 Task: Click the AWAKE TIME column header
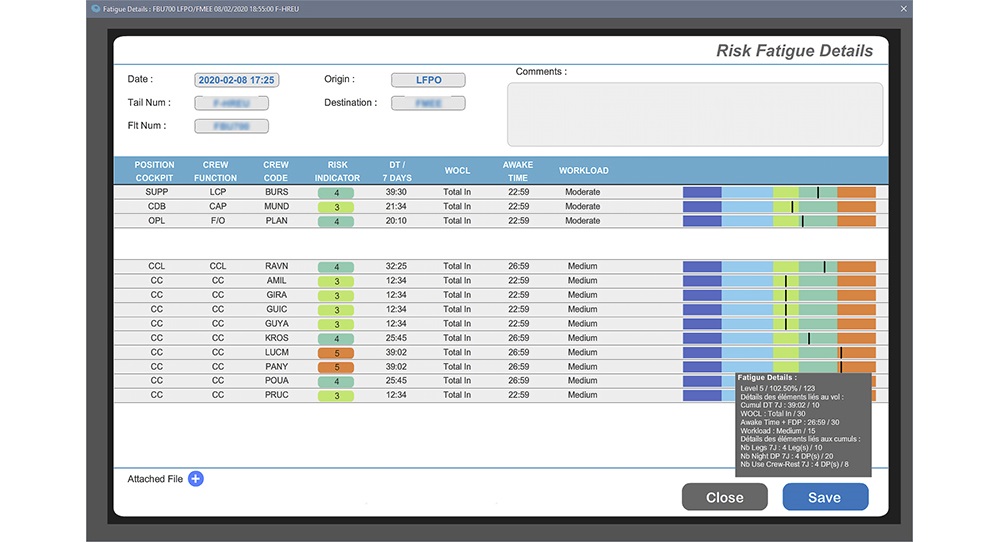[x=518, y=171]
